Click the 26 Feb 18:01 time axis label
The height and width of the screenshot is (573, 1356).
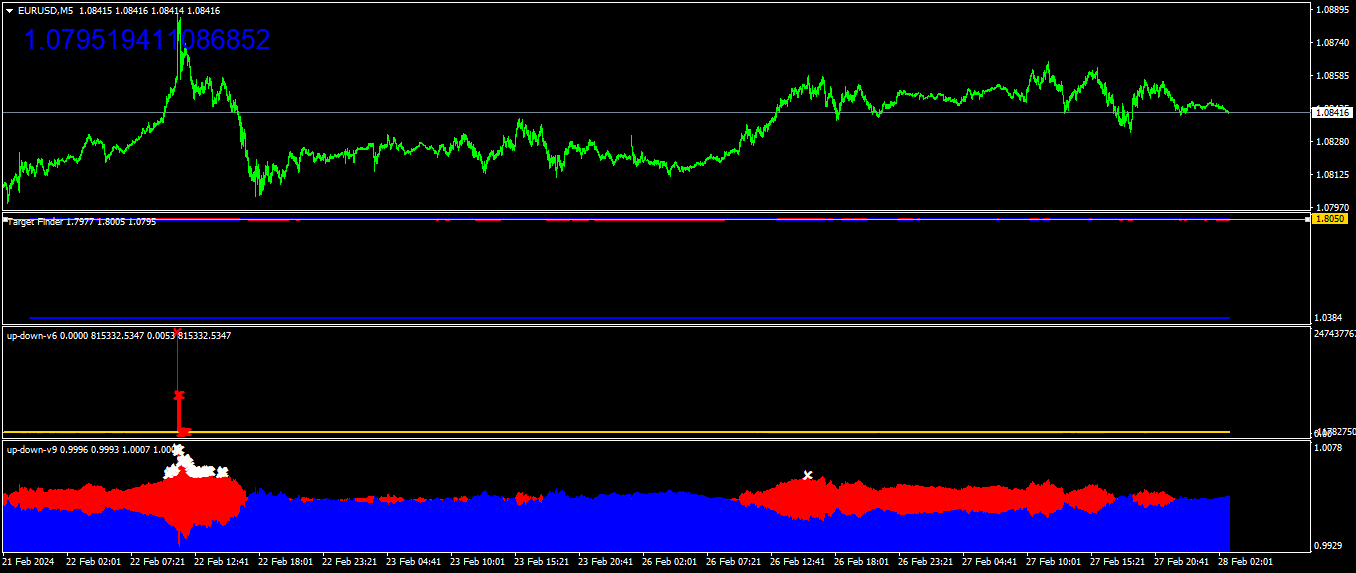(x=861, y=562)
